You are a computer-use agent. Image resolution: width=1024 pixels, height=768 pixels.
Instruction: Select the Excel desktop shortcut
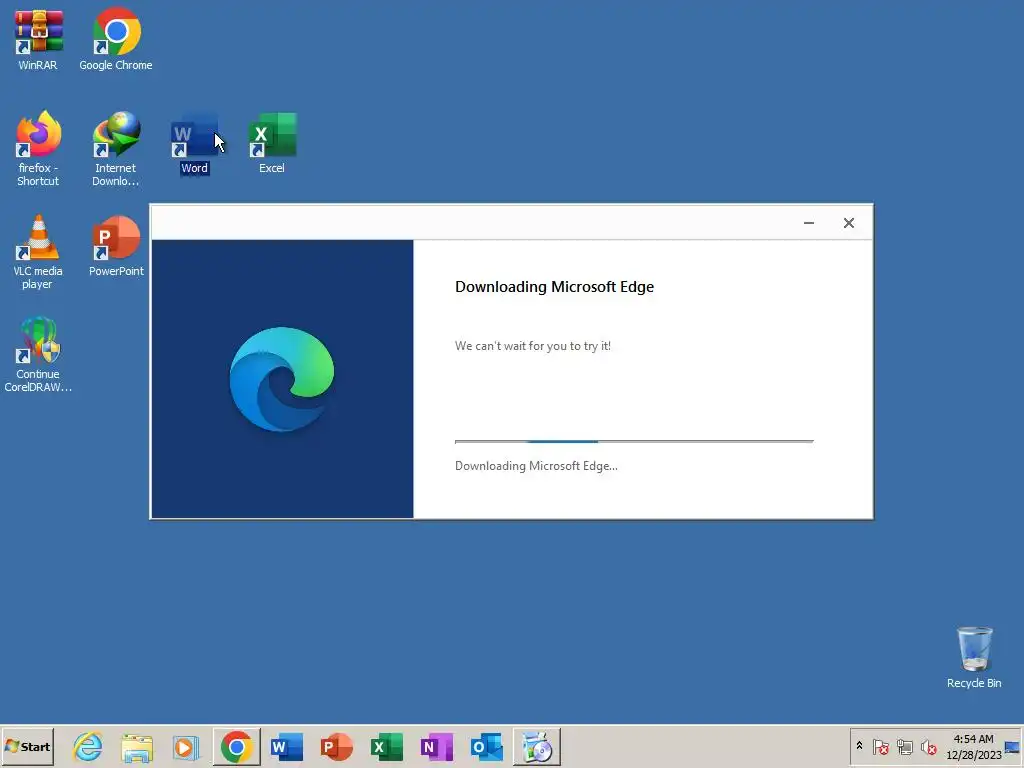(272, 144)
